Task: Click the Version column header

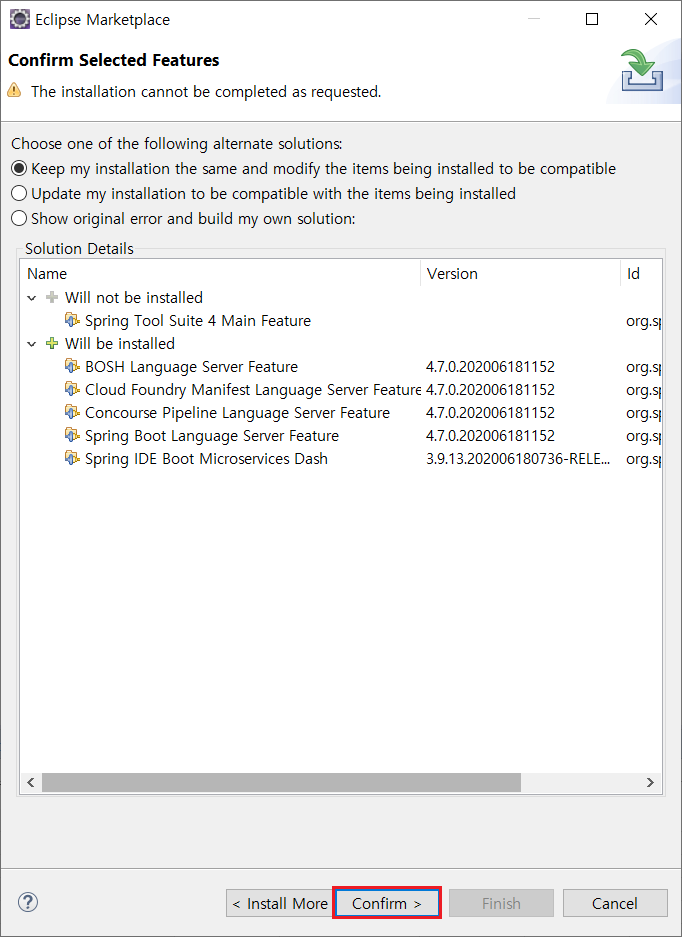Action: (x=521, y=274)
